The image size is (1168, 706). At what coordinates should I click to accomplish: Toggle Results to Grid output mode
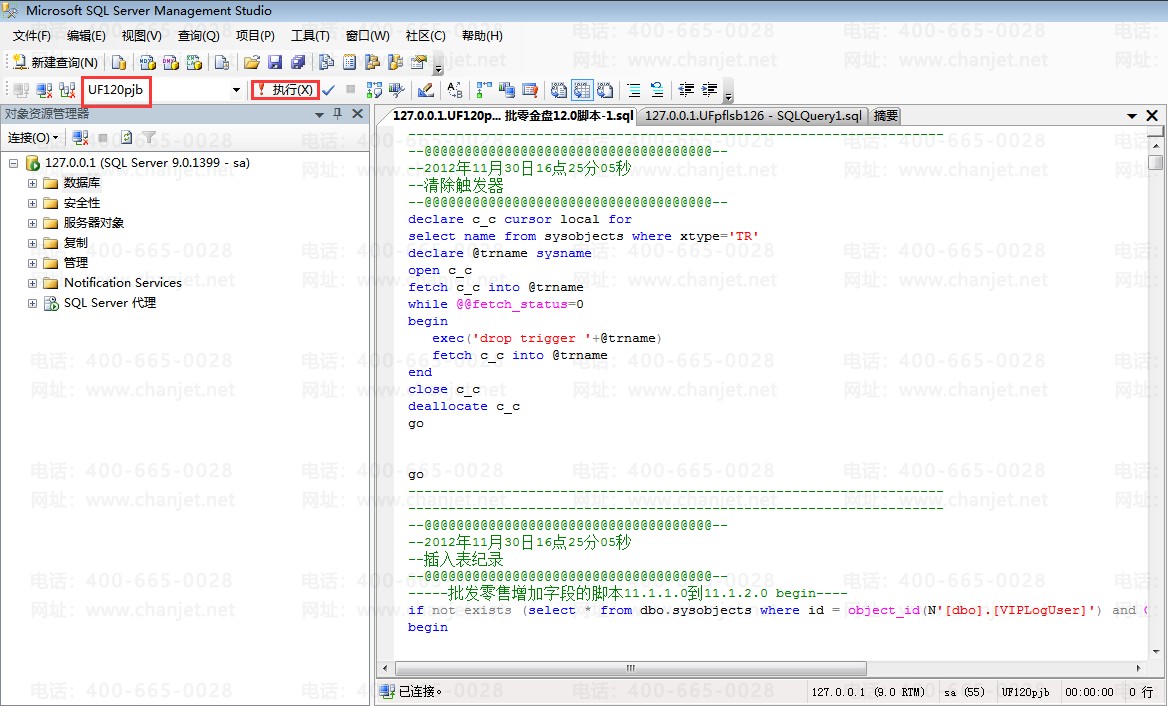(582, 90)
